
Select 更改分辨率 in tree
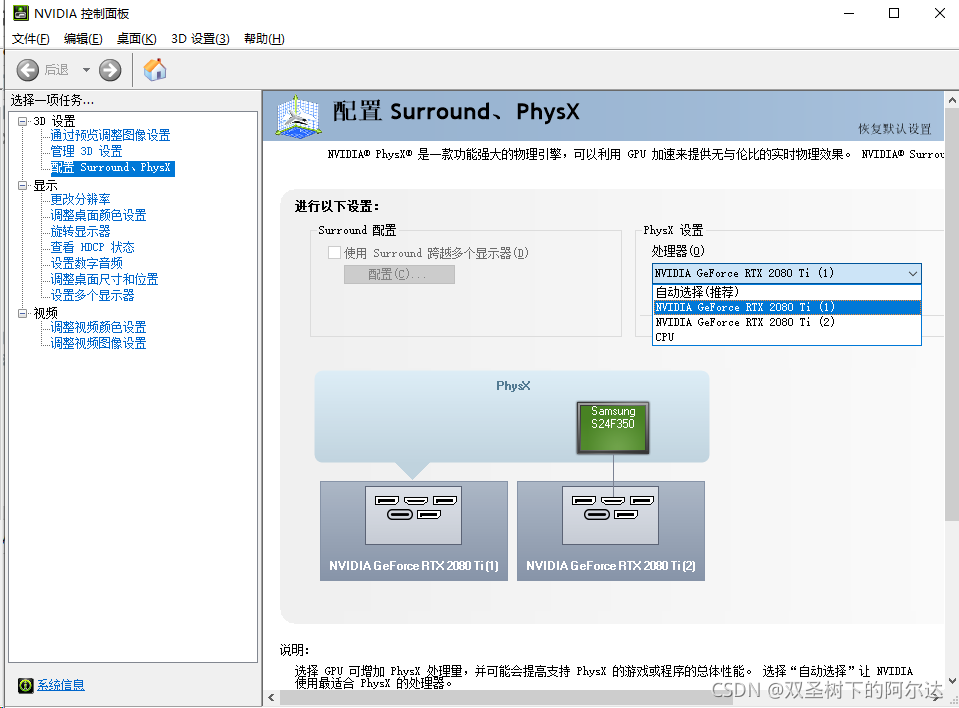click(x=80, y=199)
